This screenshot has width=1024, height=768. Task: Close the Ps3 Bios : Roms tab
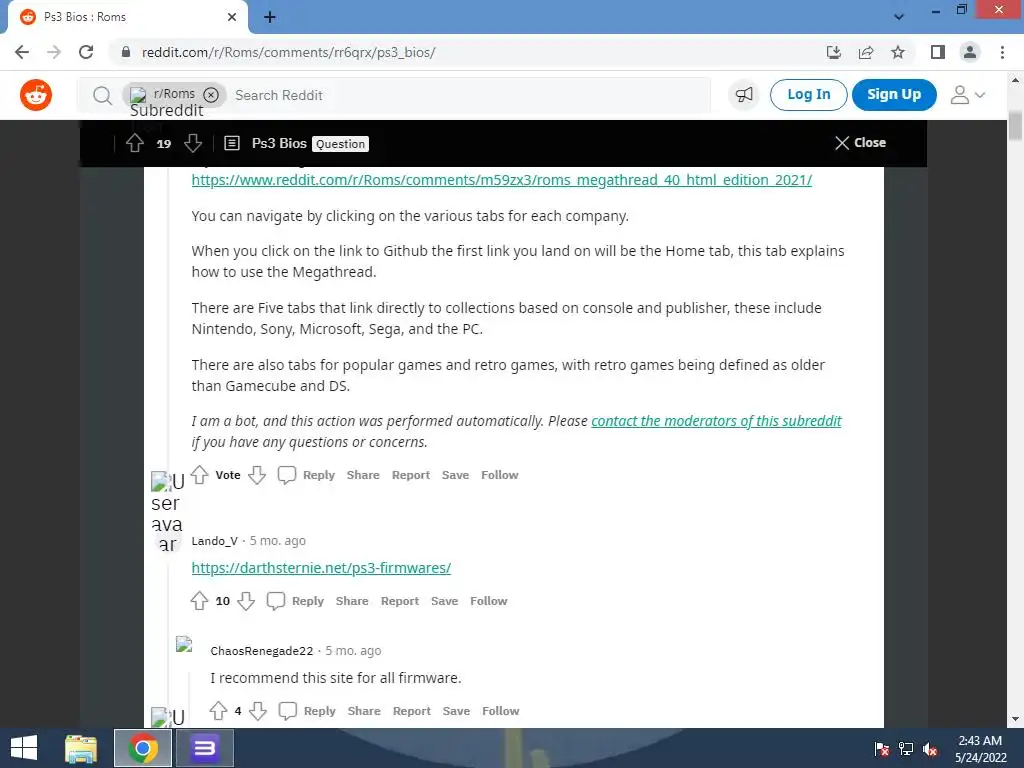[x=232, y=17]
